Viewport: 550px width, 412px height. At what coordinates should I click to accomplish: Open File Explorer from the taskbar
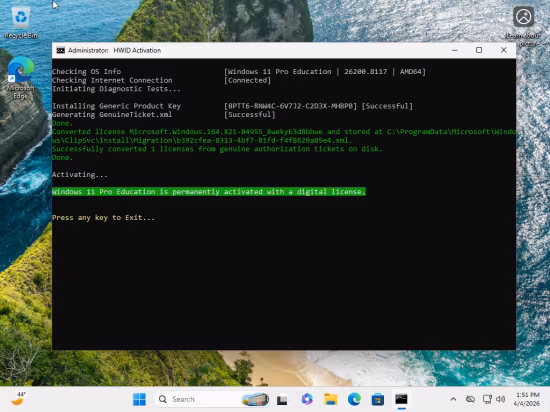click(330, 399)
